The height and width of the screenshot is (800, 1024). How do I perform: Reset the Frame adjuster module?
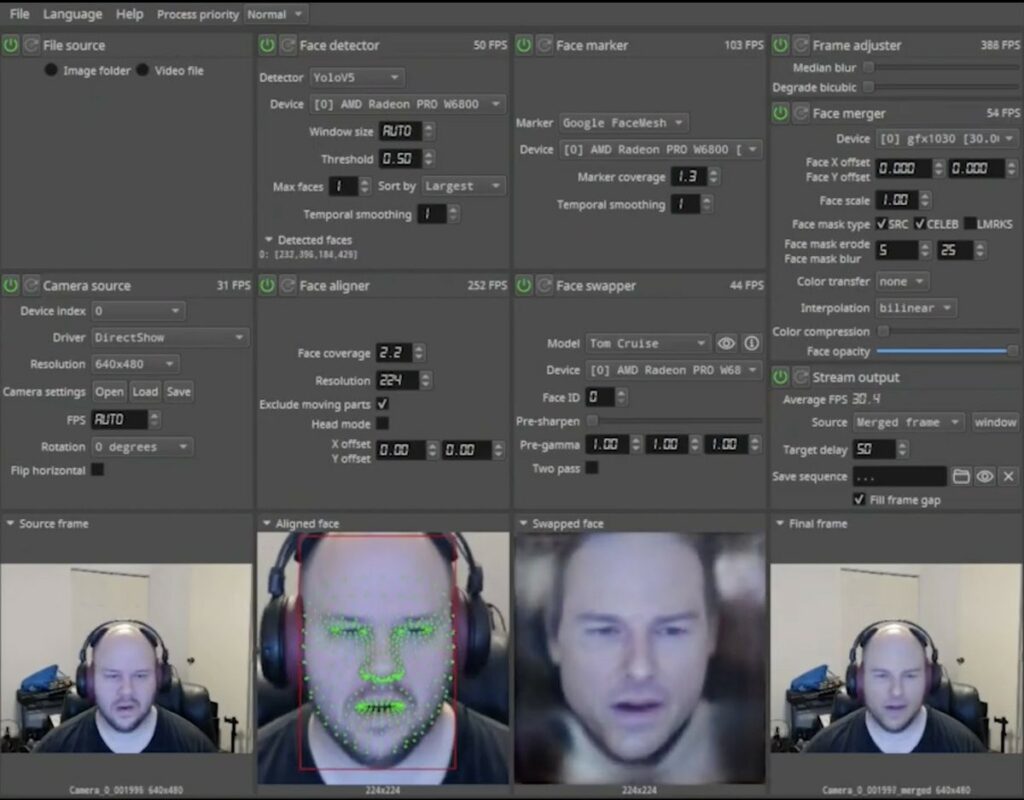tap(801, 45)
